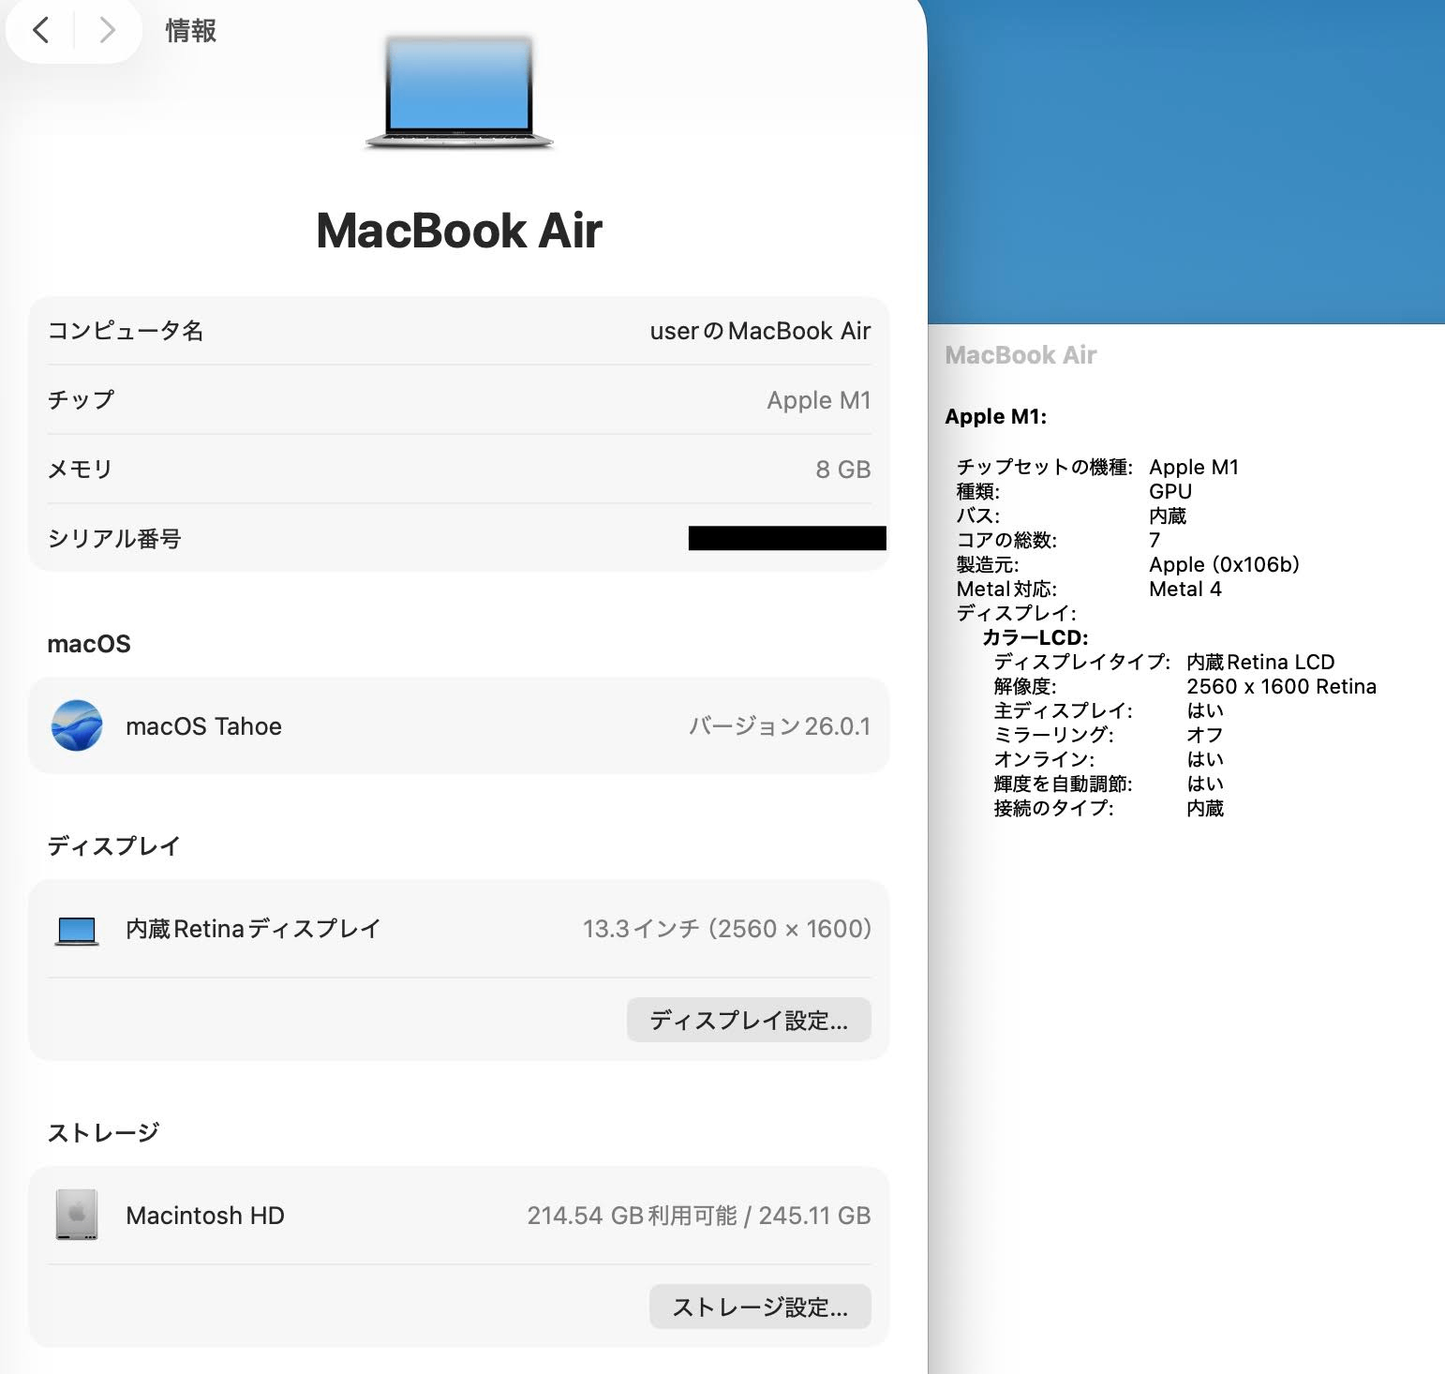This screenshot has height=1374, width=1445.
Task: Click the Macintosh HD drive icon
Action: coord(74,1214)
